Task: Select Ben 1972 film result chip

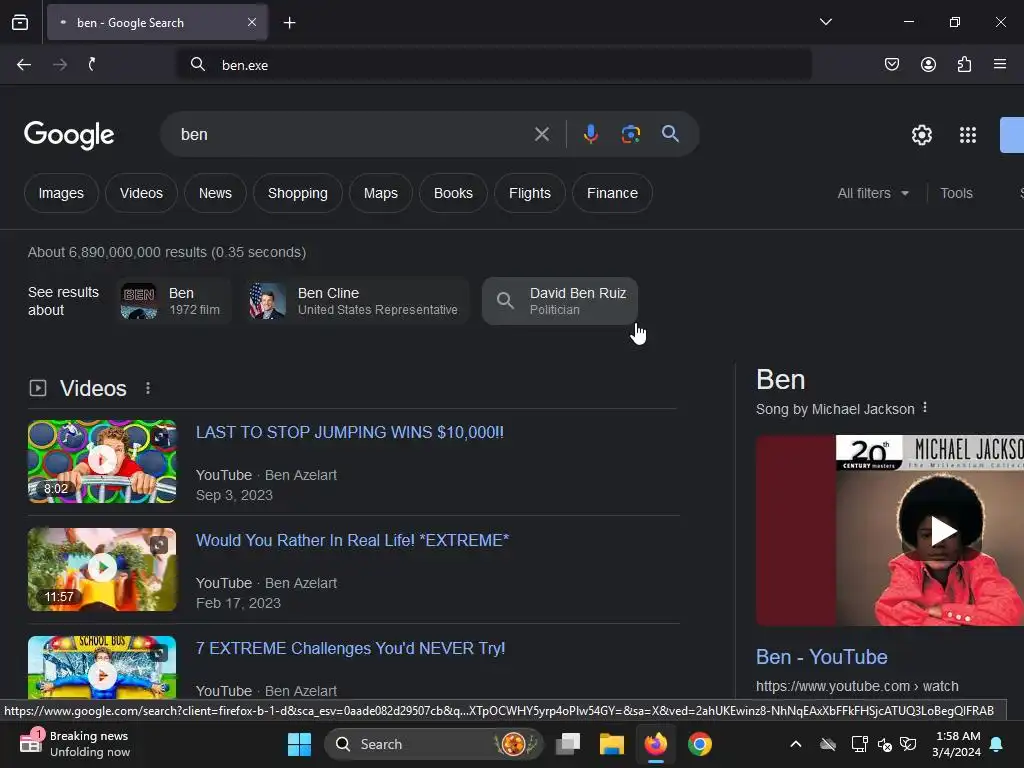Action: 174,301
